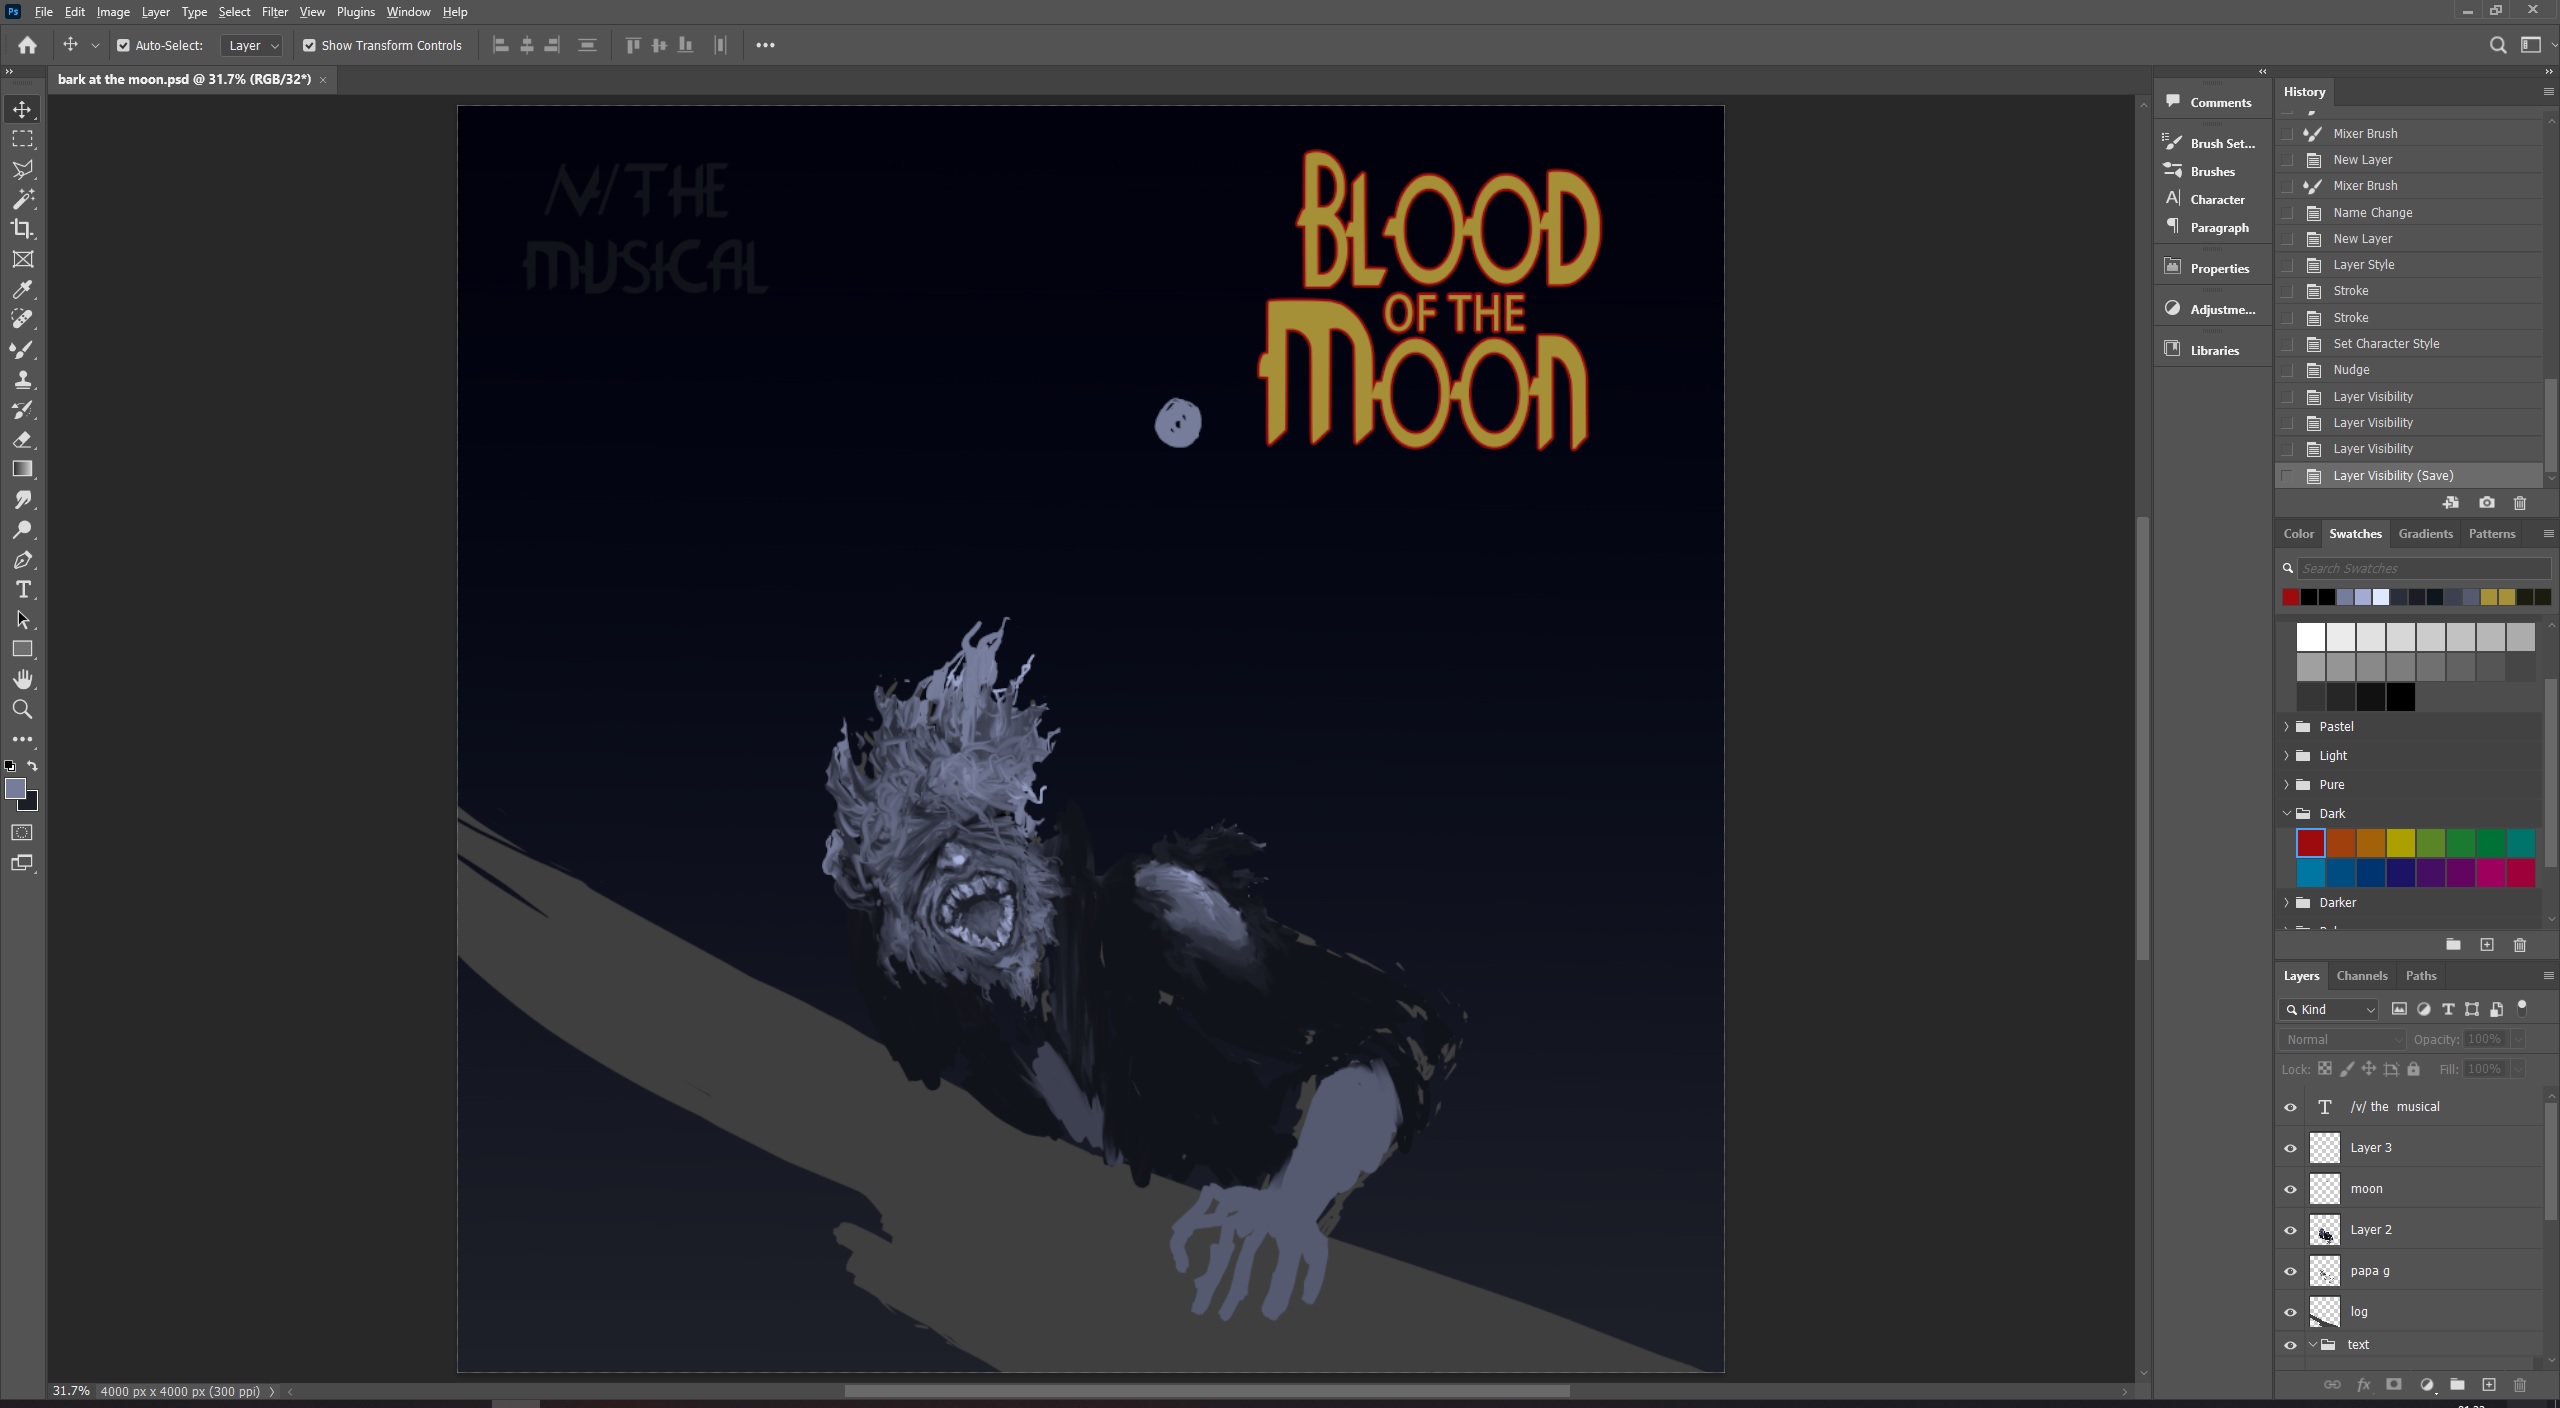Expand the Pastel swatch group
2560x1408 pixels.
click(2286, 727)
